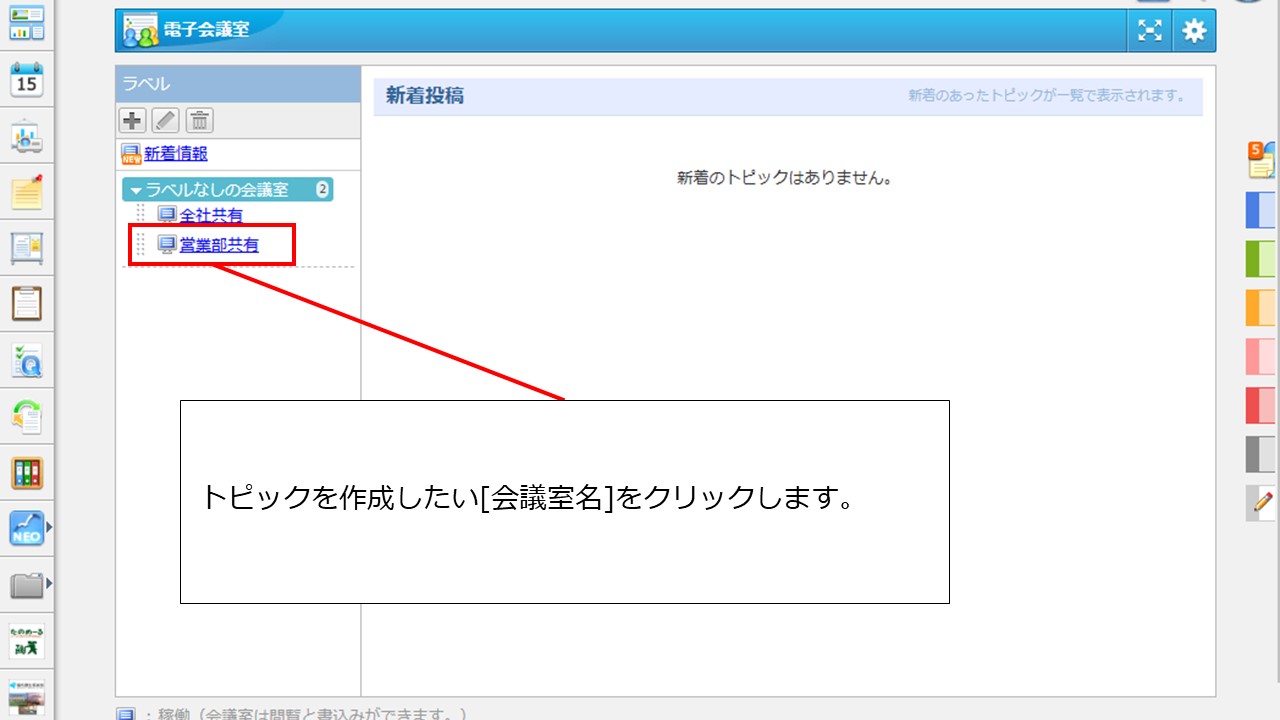Open the 新着情報 link

point(176,154)
